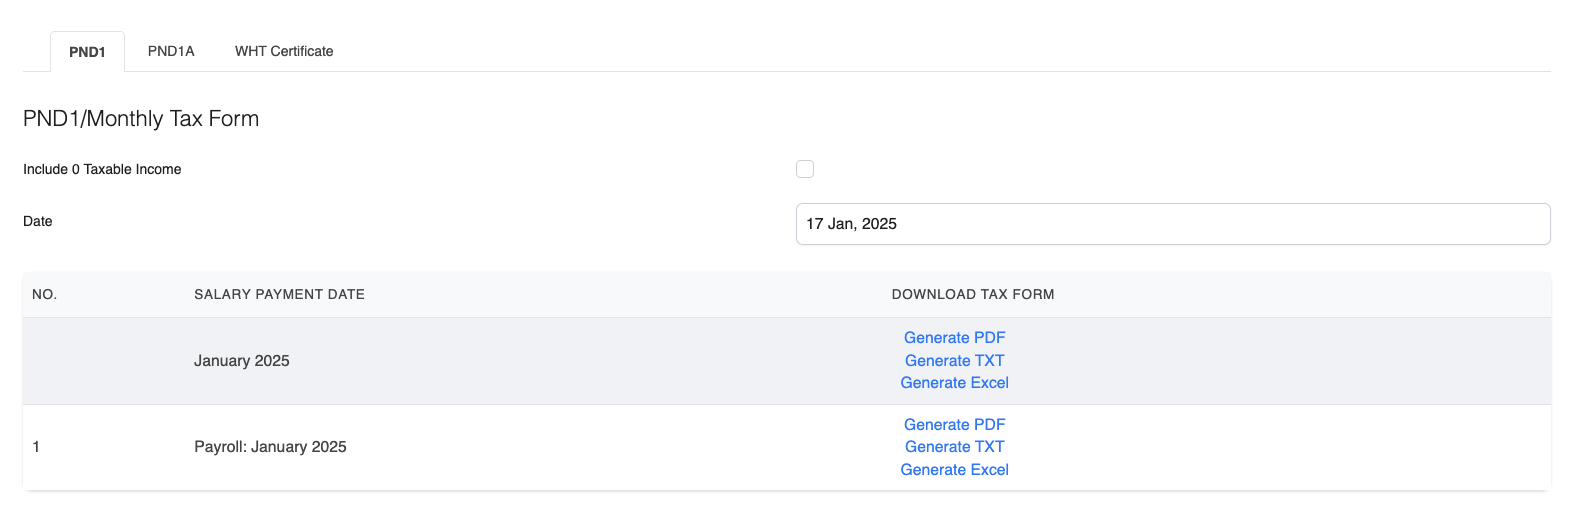
Task: Generate TXT for Payroll: January 2025
Action: (954, 447)
